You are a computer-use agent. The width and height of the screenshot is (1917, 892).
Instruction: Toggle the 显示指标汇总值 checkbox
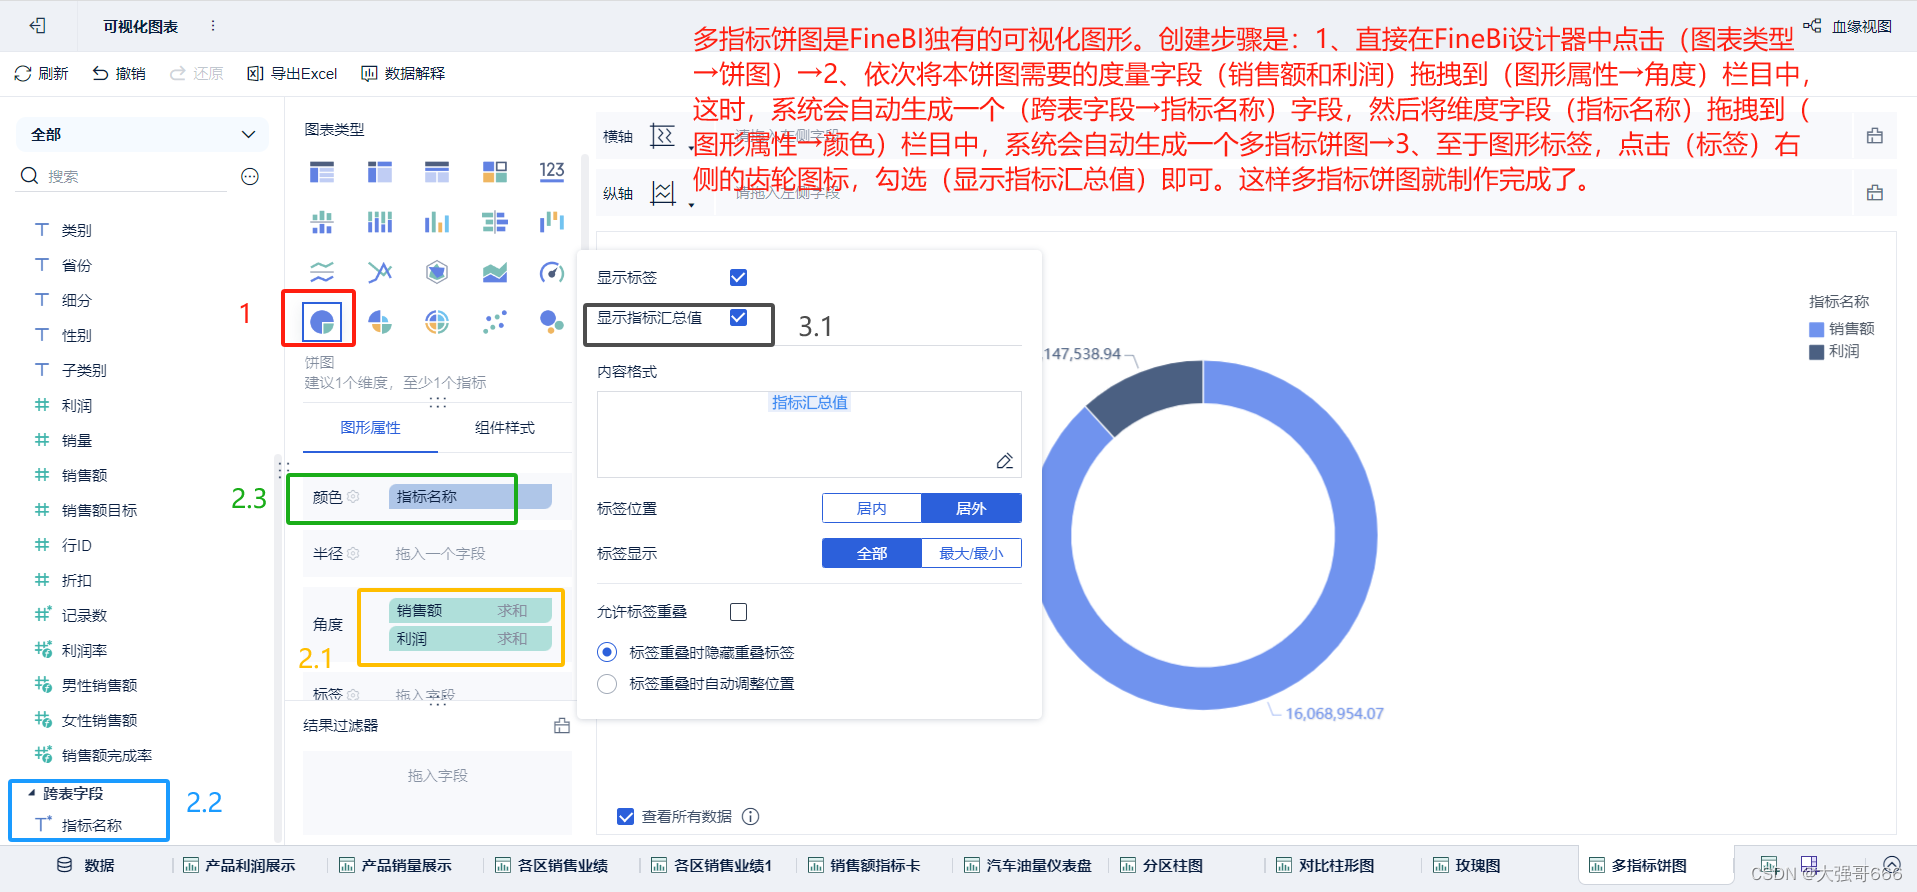coord(739,318)
